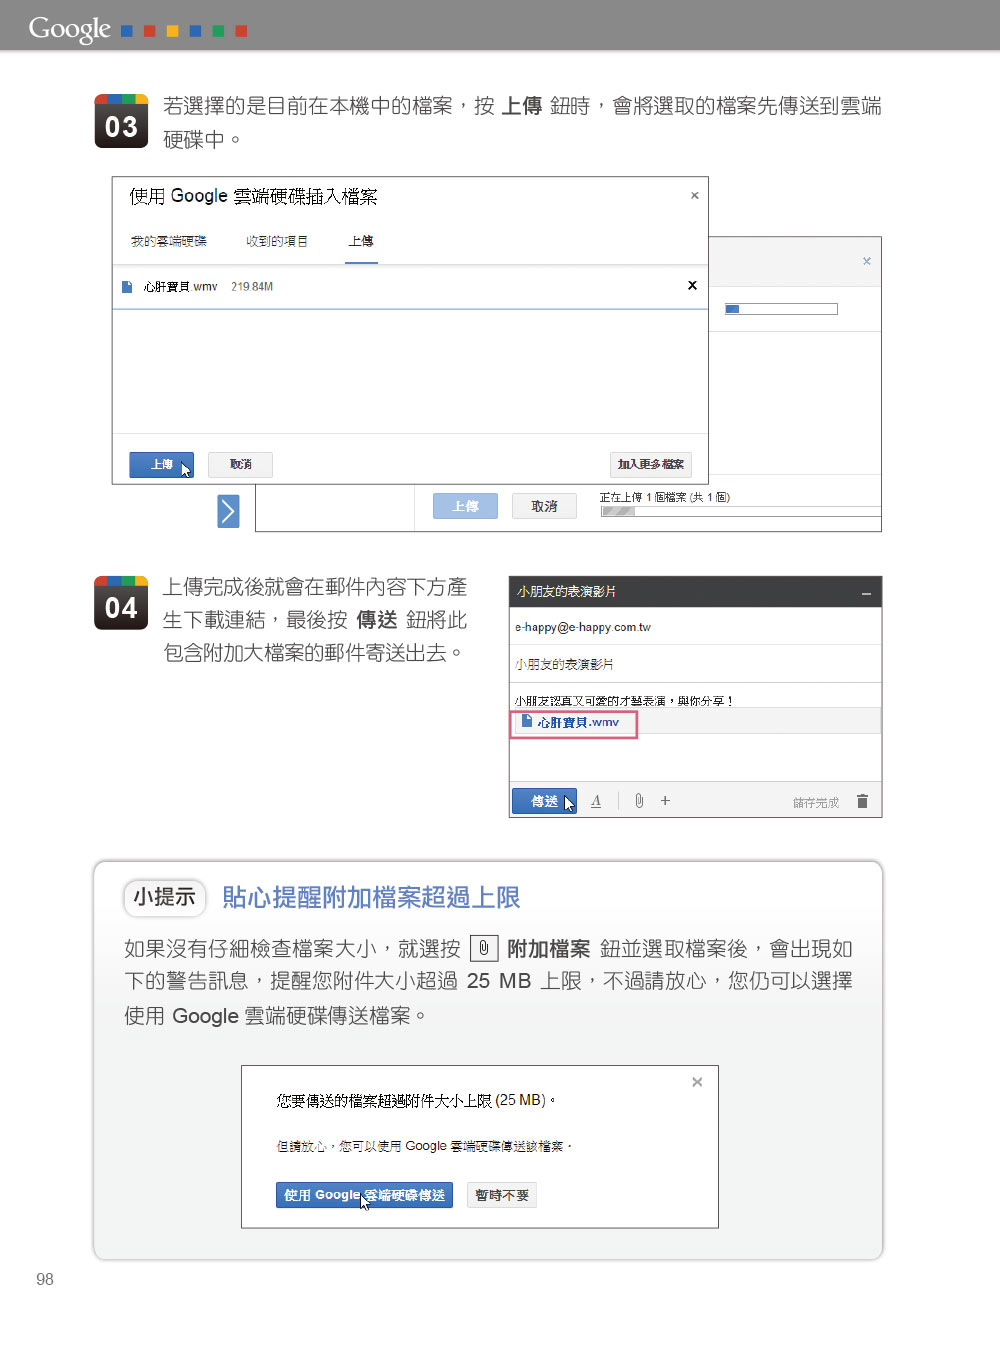
Task: Click the subject field 小朋友的表演影片
Action: 695,664
